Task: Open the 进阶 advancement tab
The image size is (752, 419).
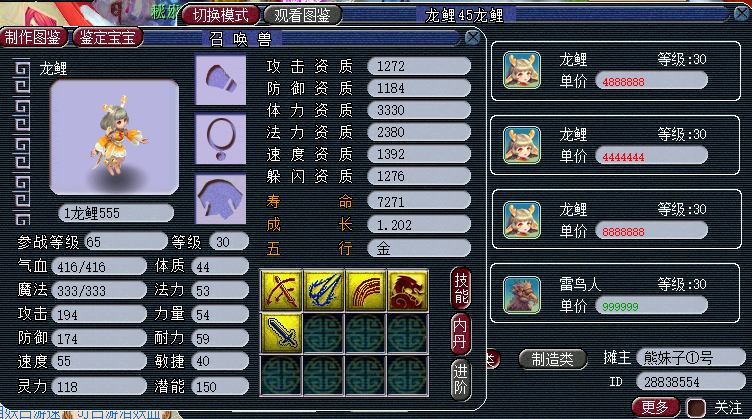Action: click(x=460, y=379)
